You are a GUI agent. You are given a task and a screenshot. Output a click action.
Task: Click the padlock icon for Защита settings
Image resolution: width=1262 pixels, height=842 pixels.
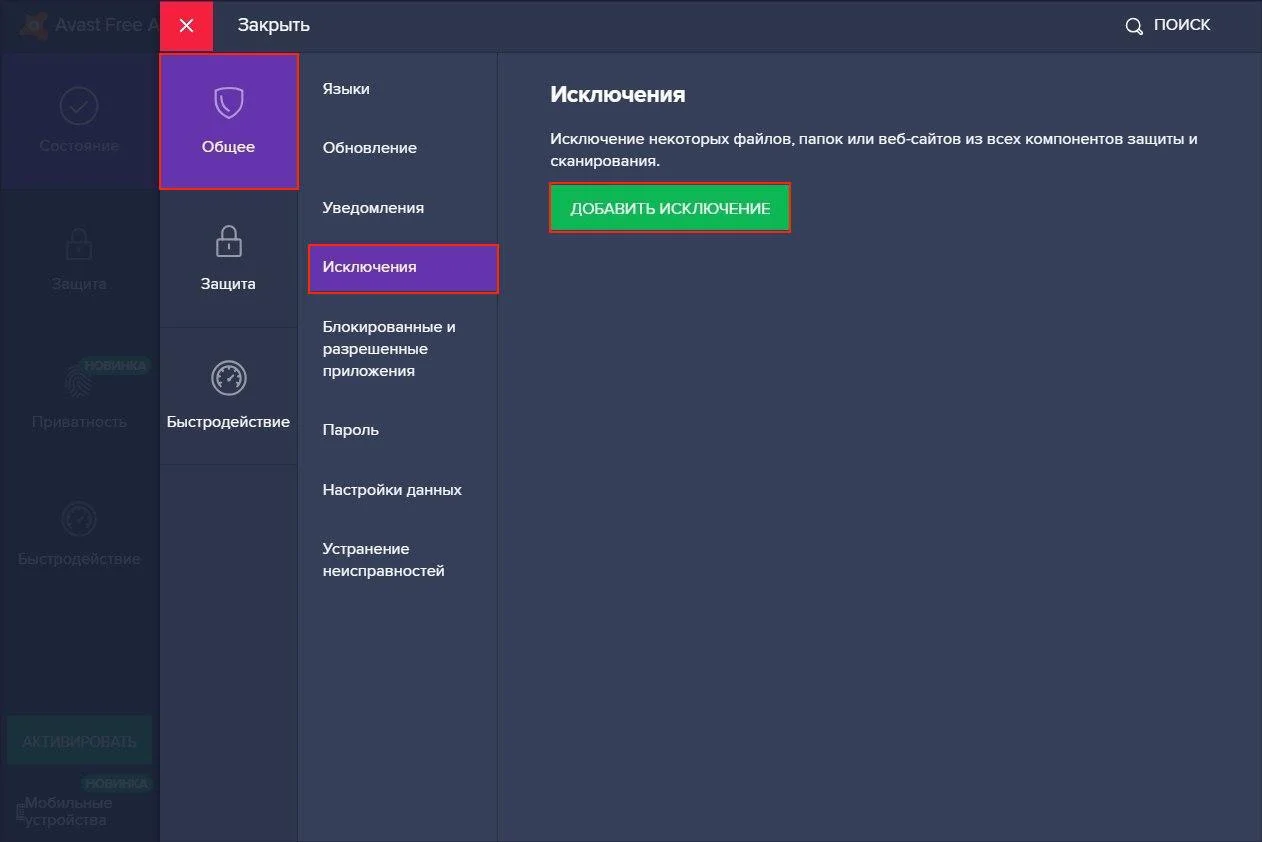coord(228,241)
